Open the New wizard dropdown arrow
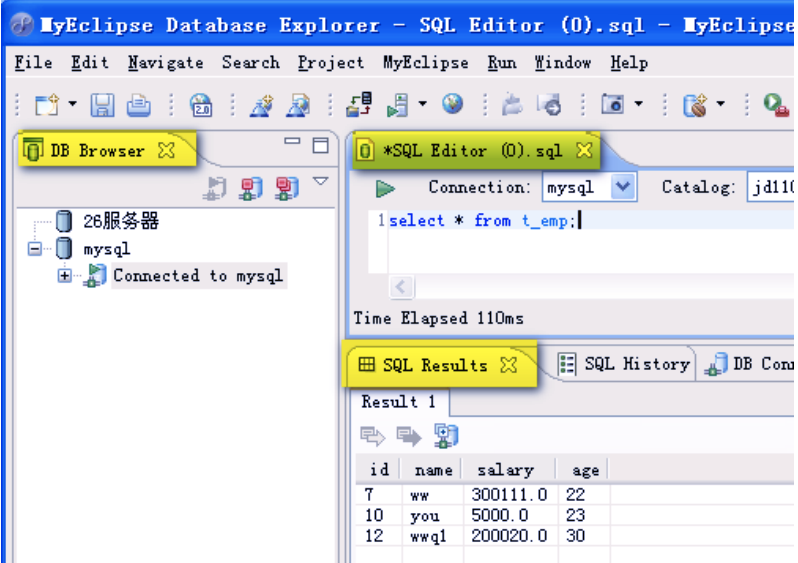Screen dimensions: 798x563 73,104
